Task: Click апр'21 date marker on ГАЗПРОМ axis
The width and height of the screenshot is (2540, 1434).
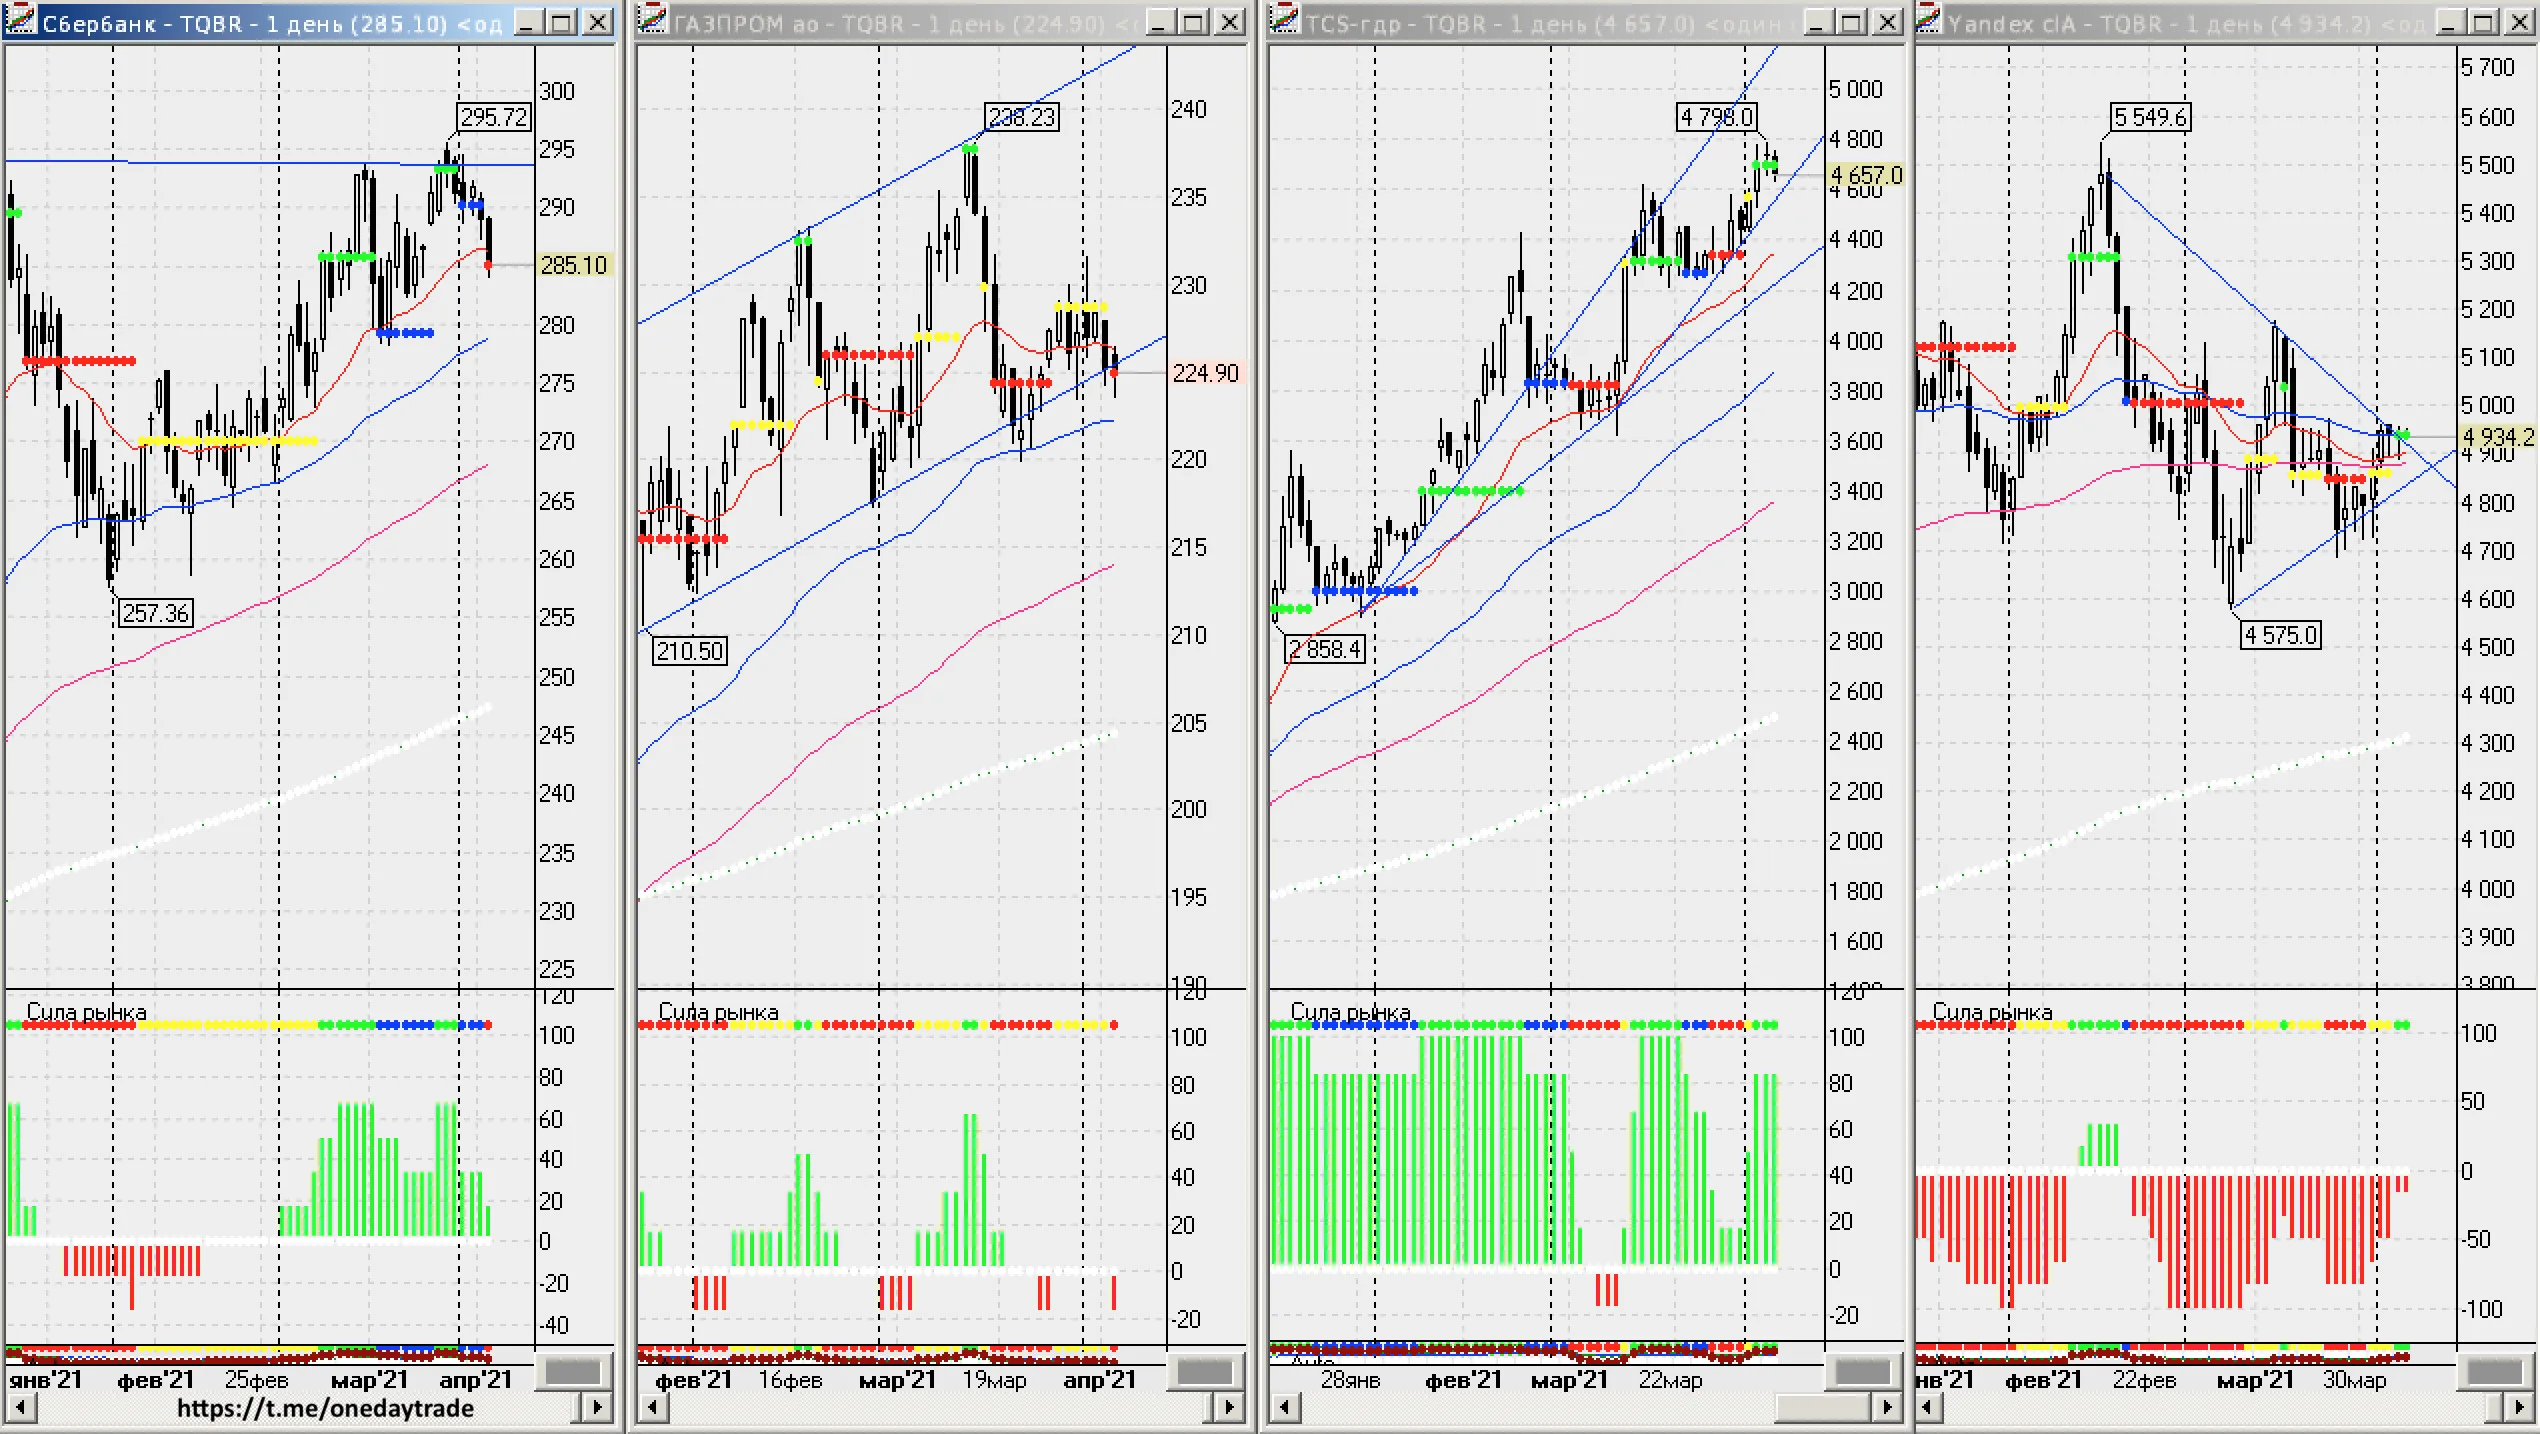Action: [x=1100, y=1380]
